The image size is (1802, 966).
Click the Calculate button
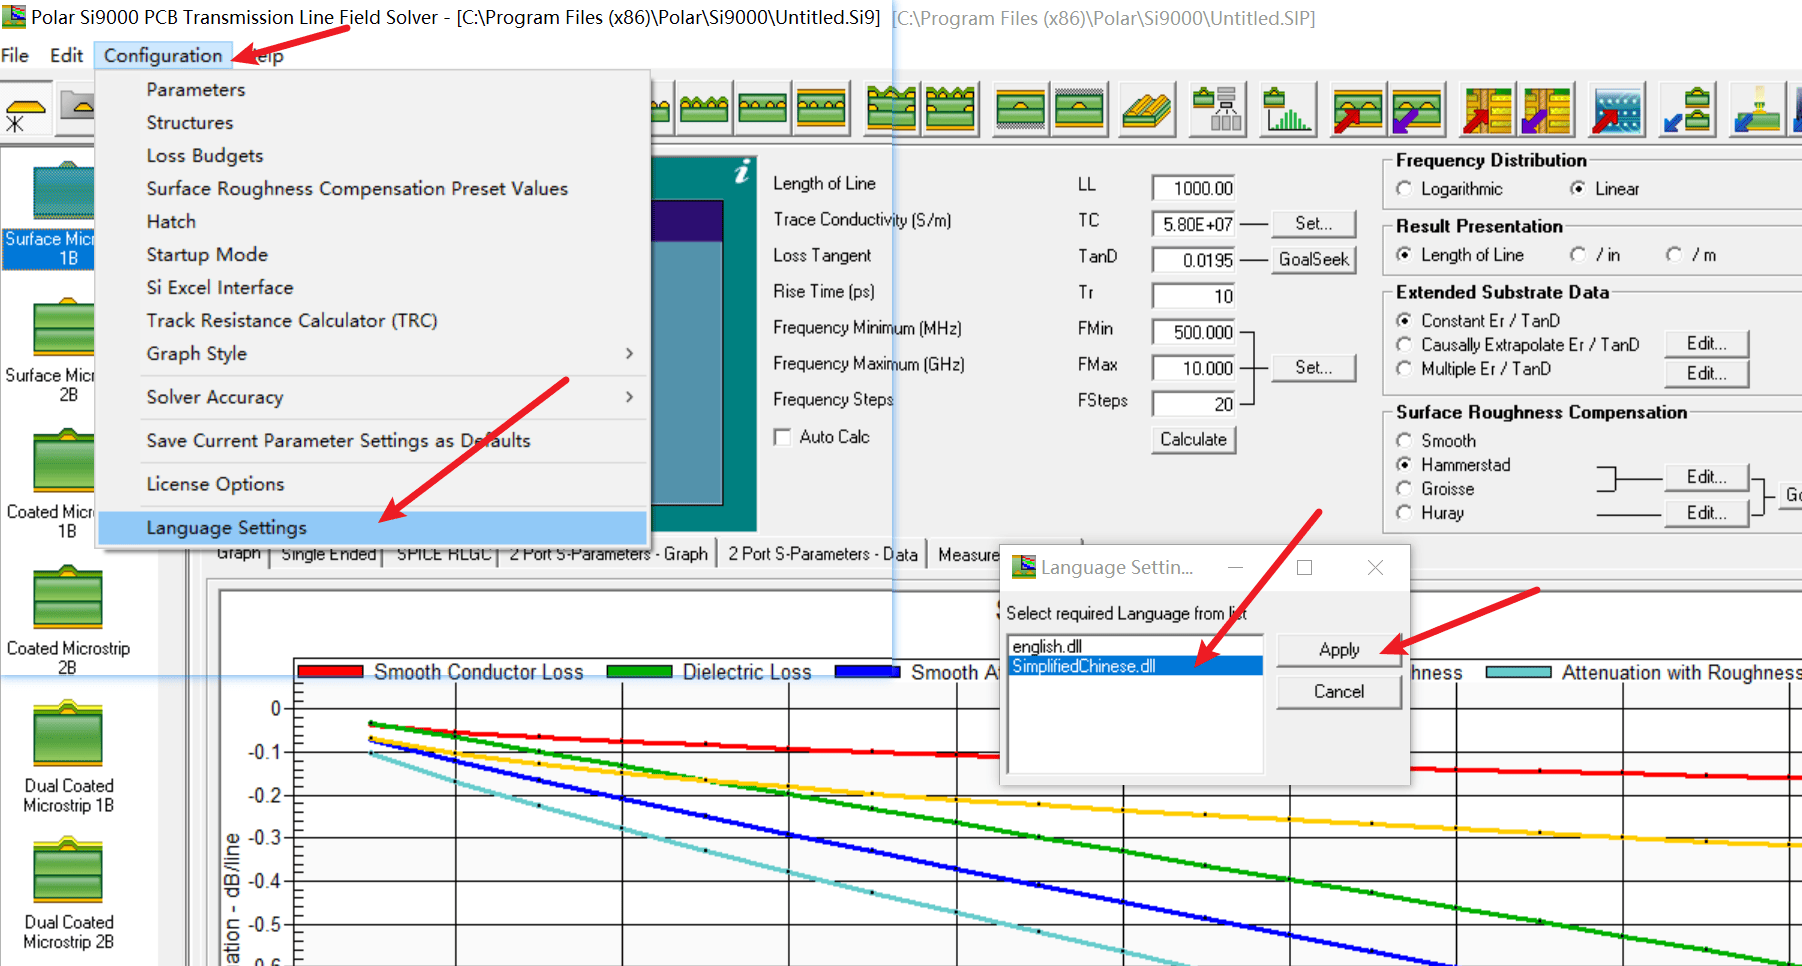point(1193,440)
